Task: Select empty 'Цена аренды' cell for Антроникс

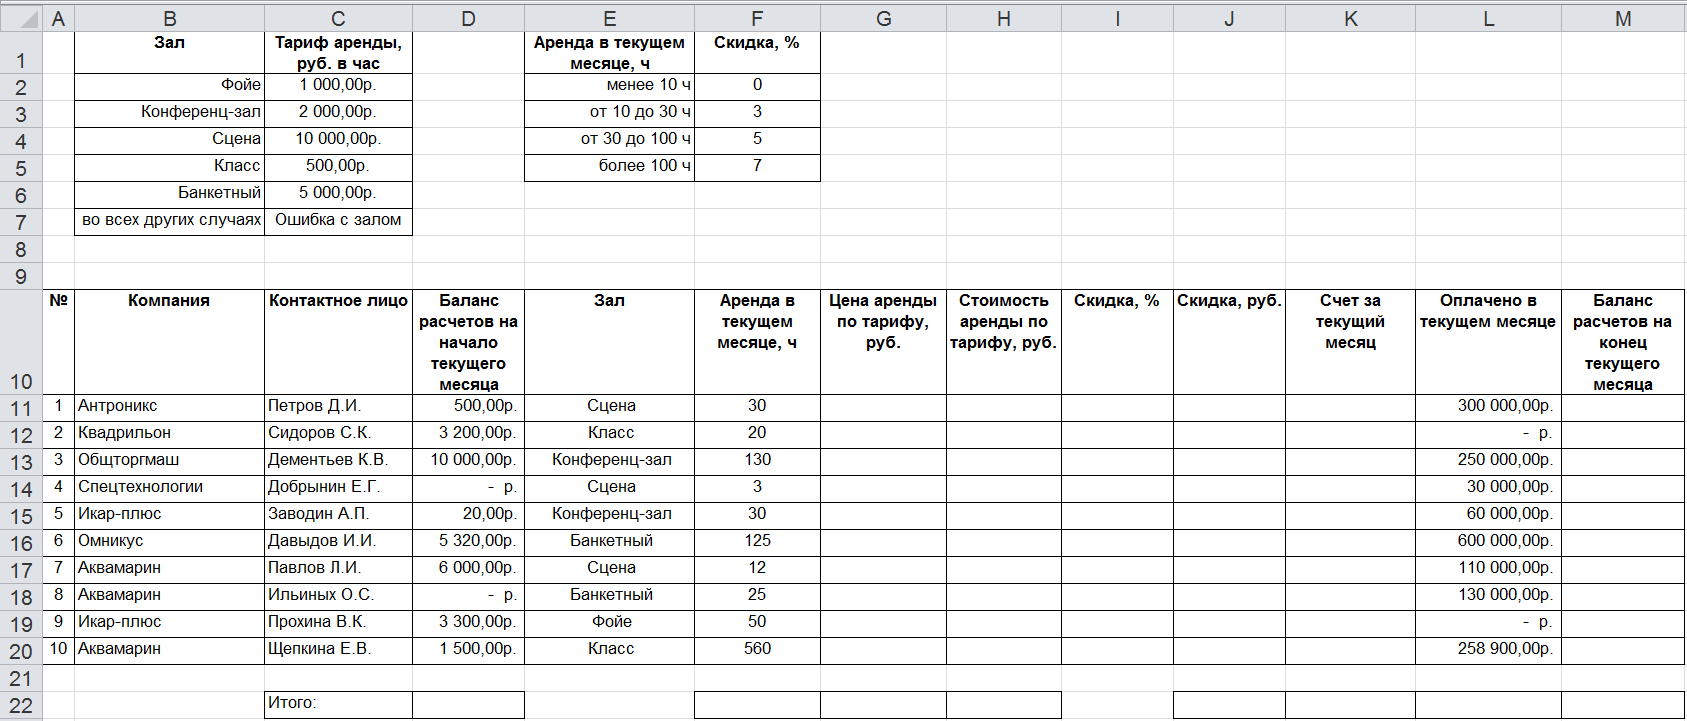Action: click(883, 407)
